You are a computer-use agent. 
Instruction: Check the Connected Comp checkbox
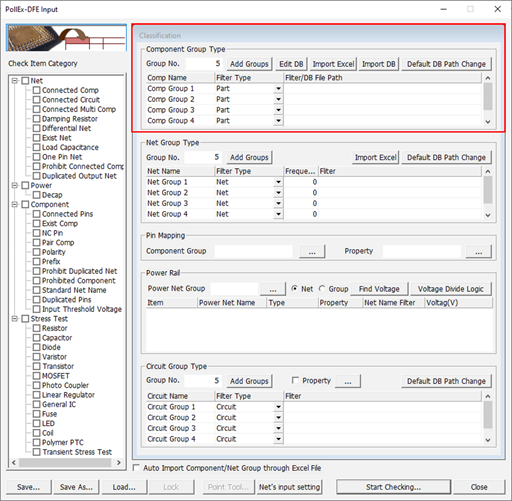click(x=37, y=90)
